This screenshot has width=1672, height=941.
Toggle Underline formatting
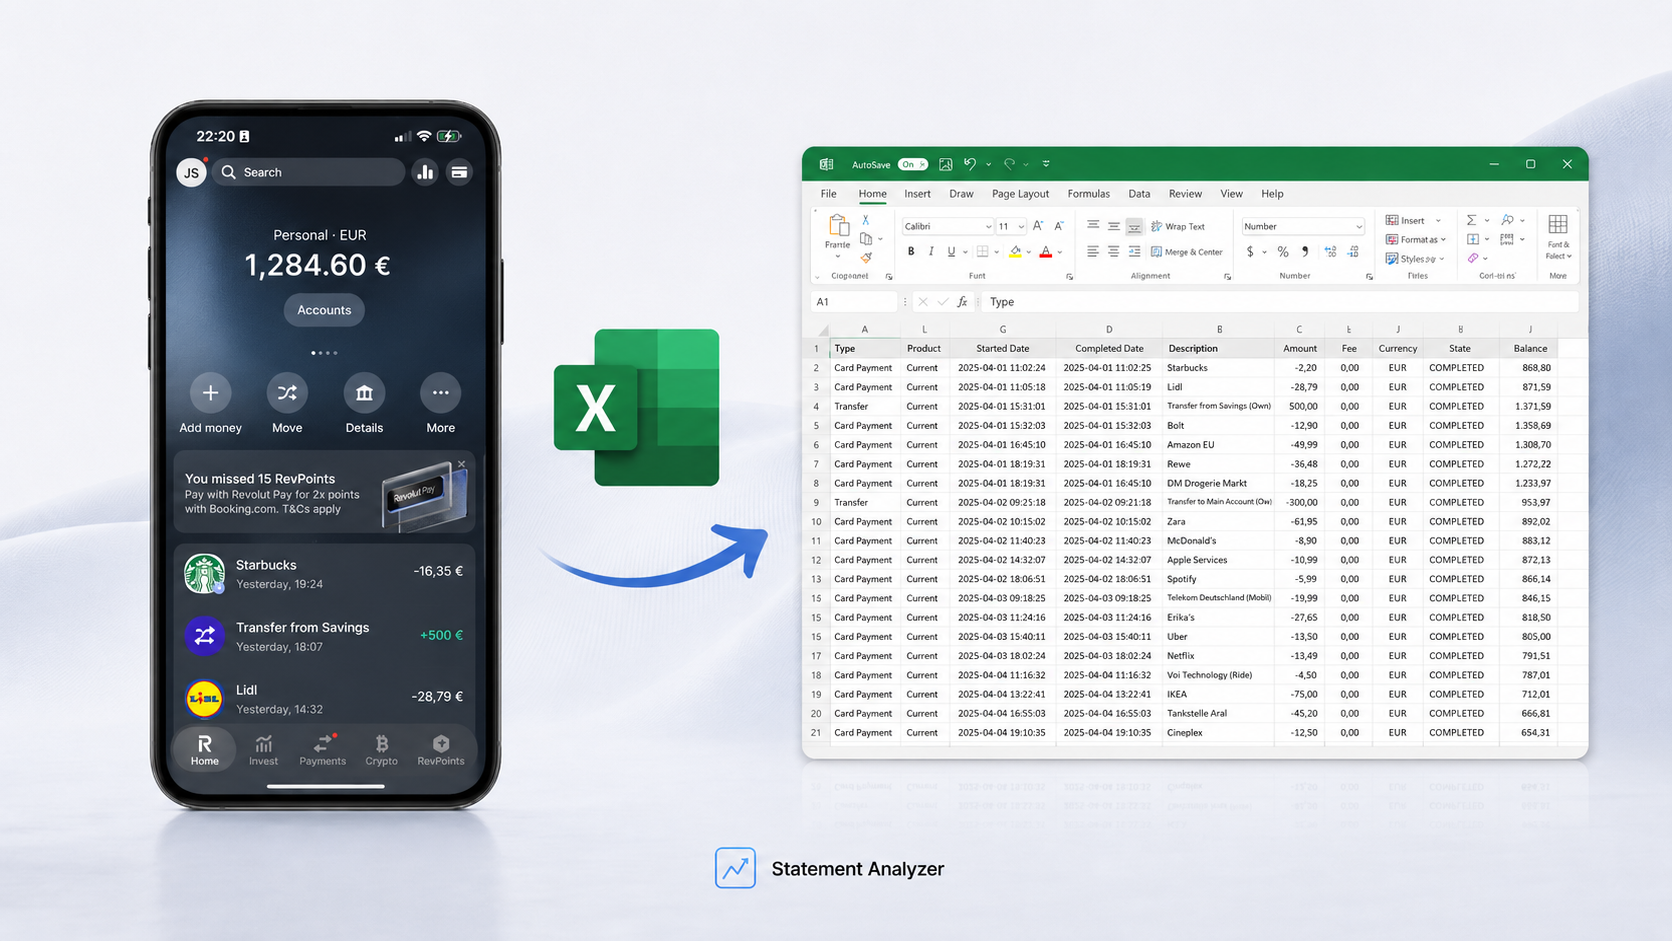click(x=951, y=252)
